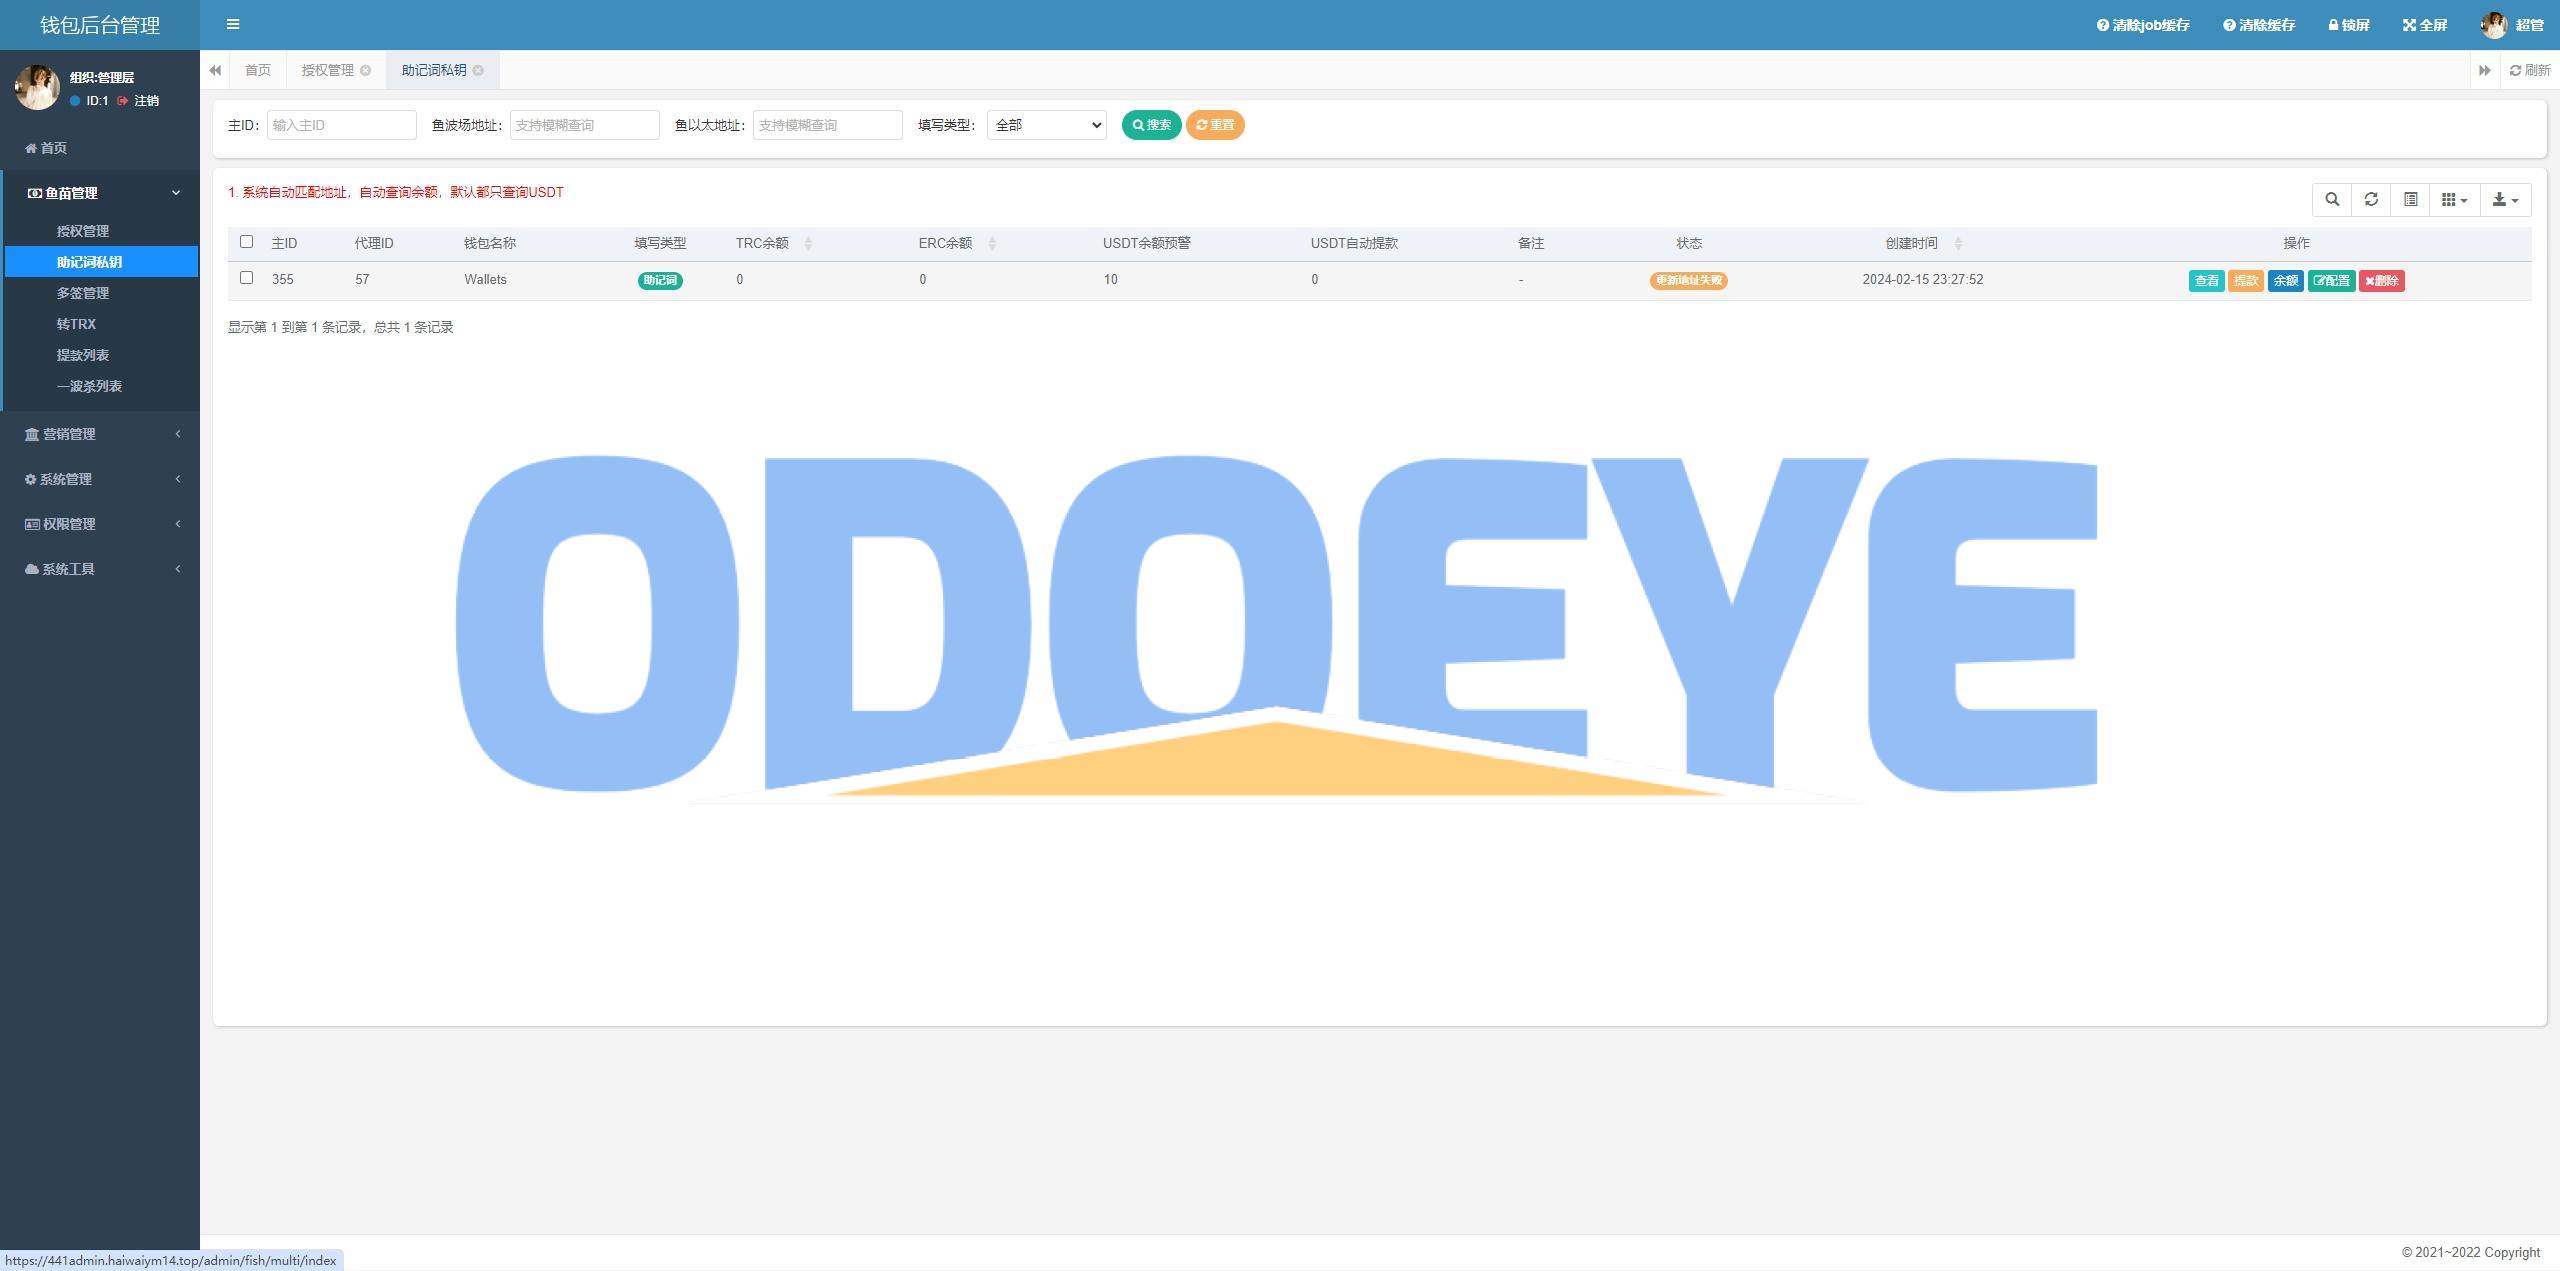Toggle the table card view icon
Screen dimensions: 2560x1271
tap(2411, 200)
